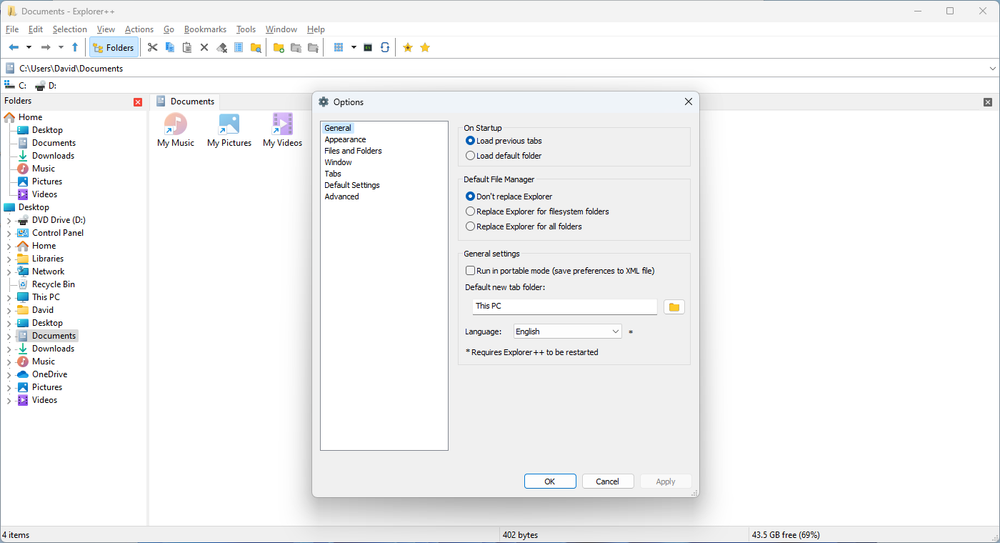The height and width of the screenshot is (543, 1000).
Task: Expand DVD Drive (D:) tree node
Action: (x=9, y=220)
